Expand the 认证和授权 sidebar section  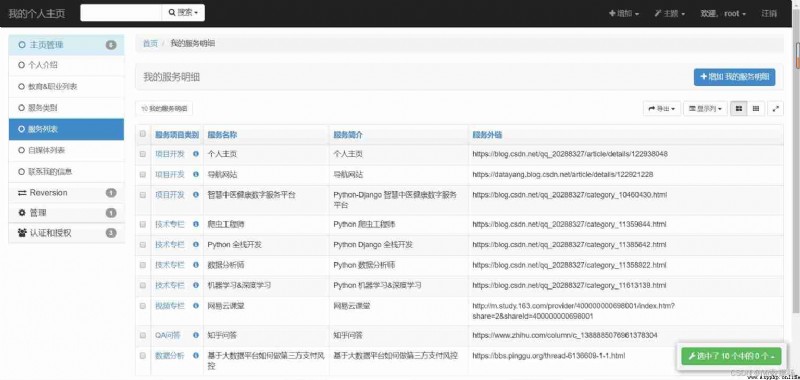coord(66,233)
